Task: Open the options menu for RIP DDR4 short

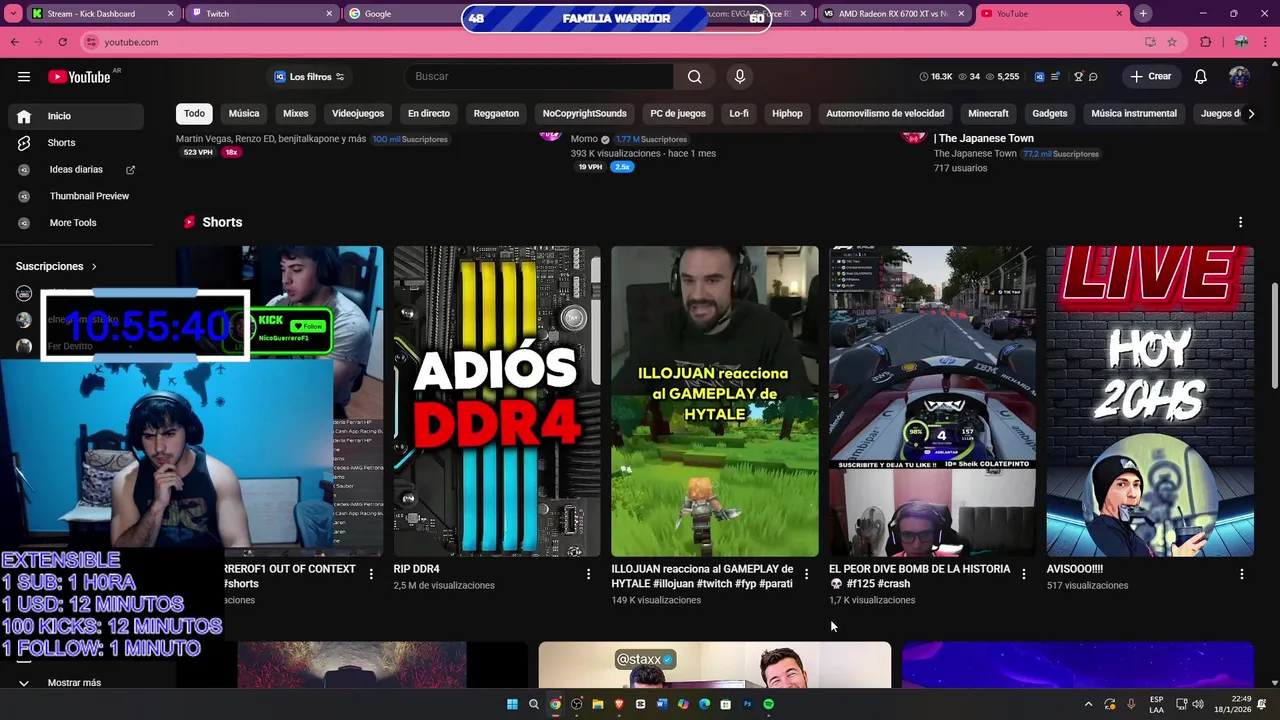Action: (x=588, y=574)
